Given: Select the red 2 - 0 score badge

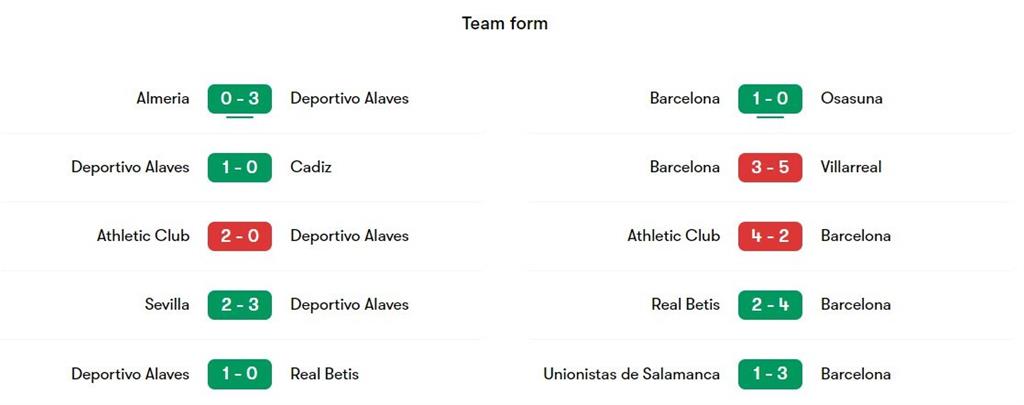Looking at the screenshot, I should pyautogui.click(x=239, y=236).
